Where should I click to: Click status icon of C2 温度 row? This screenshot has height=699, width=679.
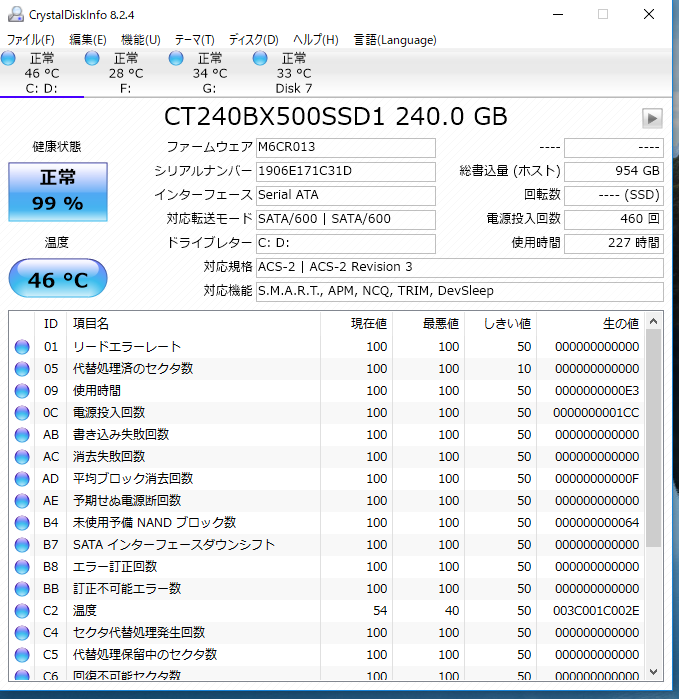click(x=22, y=611)
